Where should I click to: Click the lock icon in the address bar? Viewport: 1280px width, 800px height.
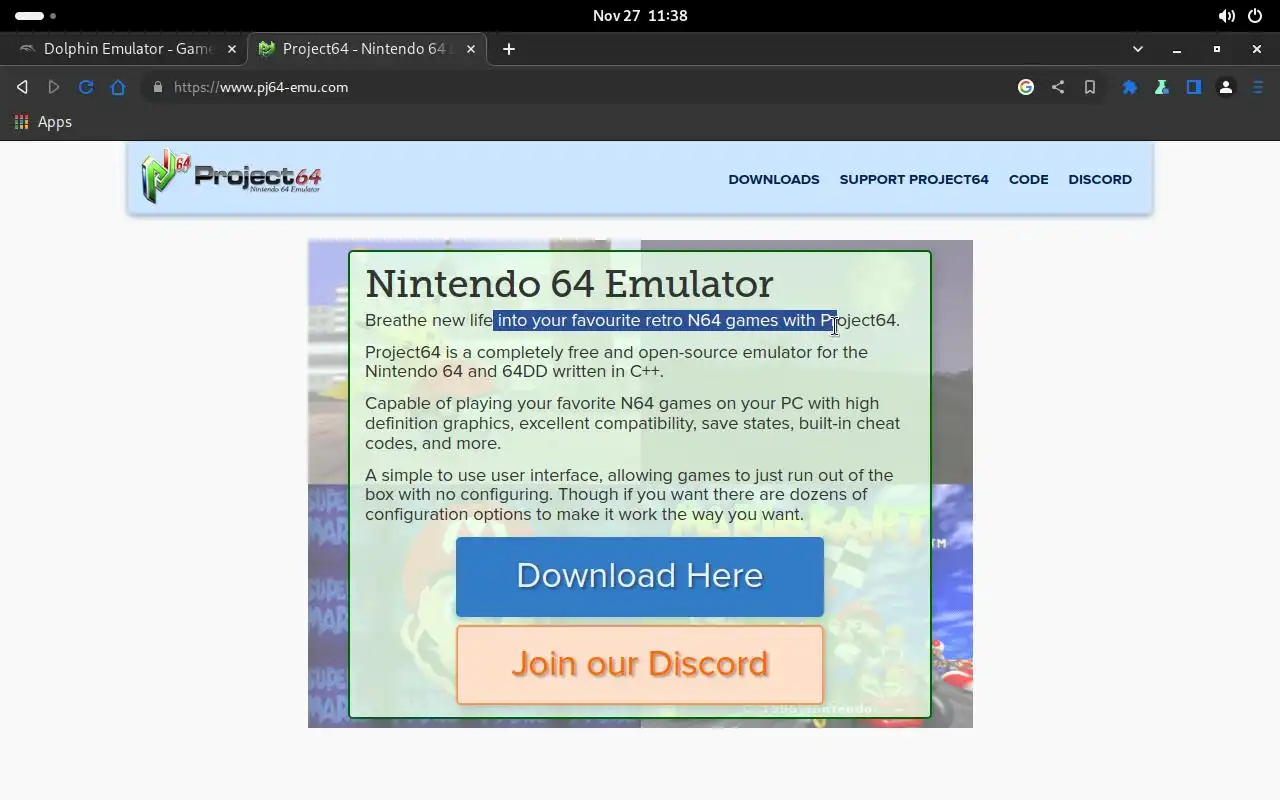pos(157,87)
